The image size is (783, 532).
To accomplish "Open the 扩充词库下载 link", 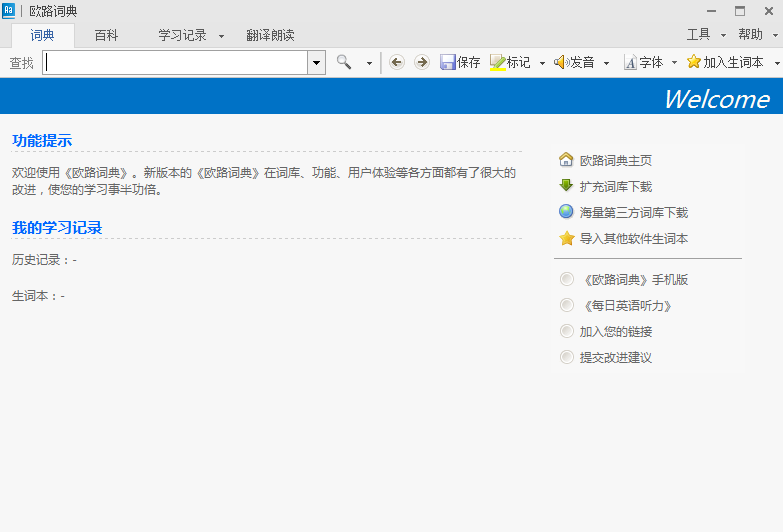I will 615,186.
